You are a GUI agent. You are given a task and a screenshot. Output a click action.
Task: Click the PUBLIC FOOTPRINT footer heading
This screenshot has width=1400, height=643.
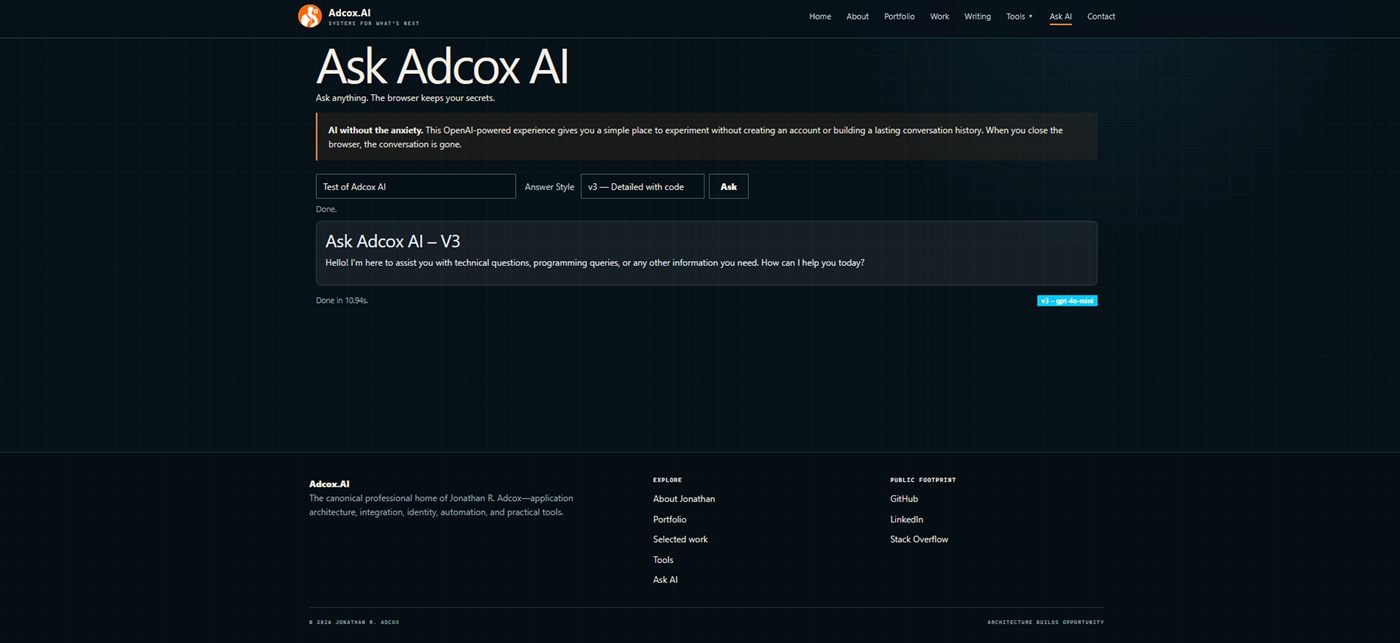[x=923, y=480]
